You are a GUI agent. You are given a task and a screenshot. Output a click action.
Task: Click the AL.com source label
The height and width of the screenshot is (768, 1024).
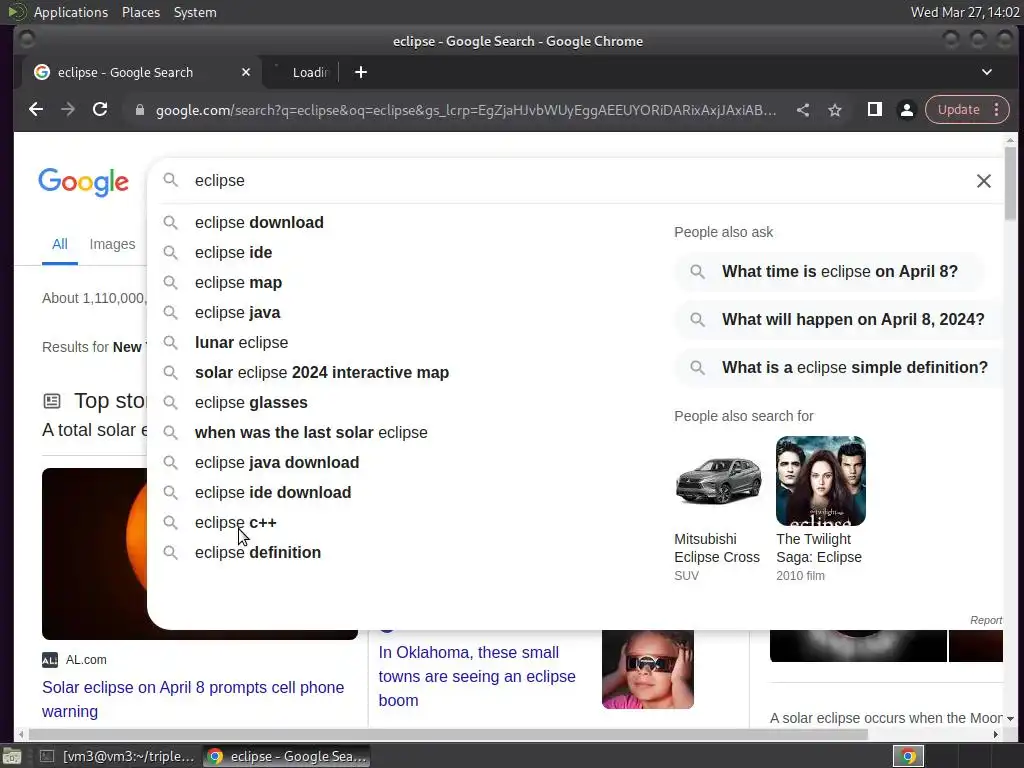(86, 660)
